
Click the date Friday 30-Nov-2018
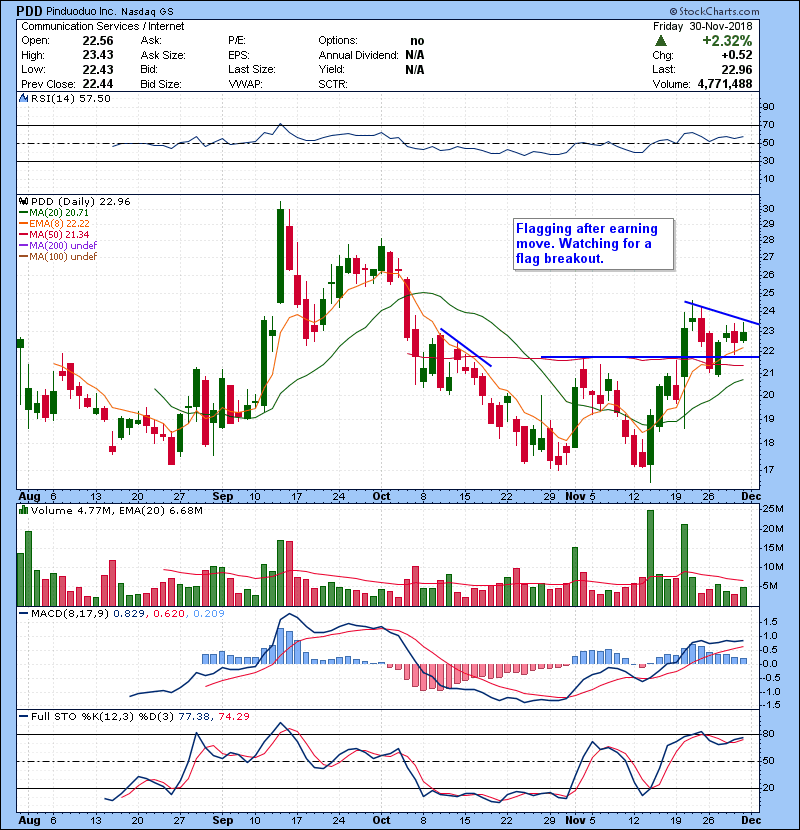(x=703, y=26)
